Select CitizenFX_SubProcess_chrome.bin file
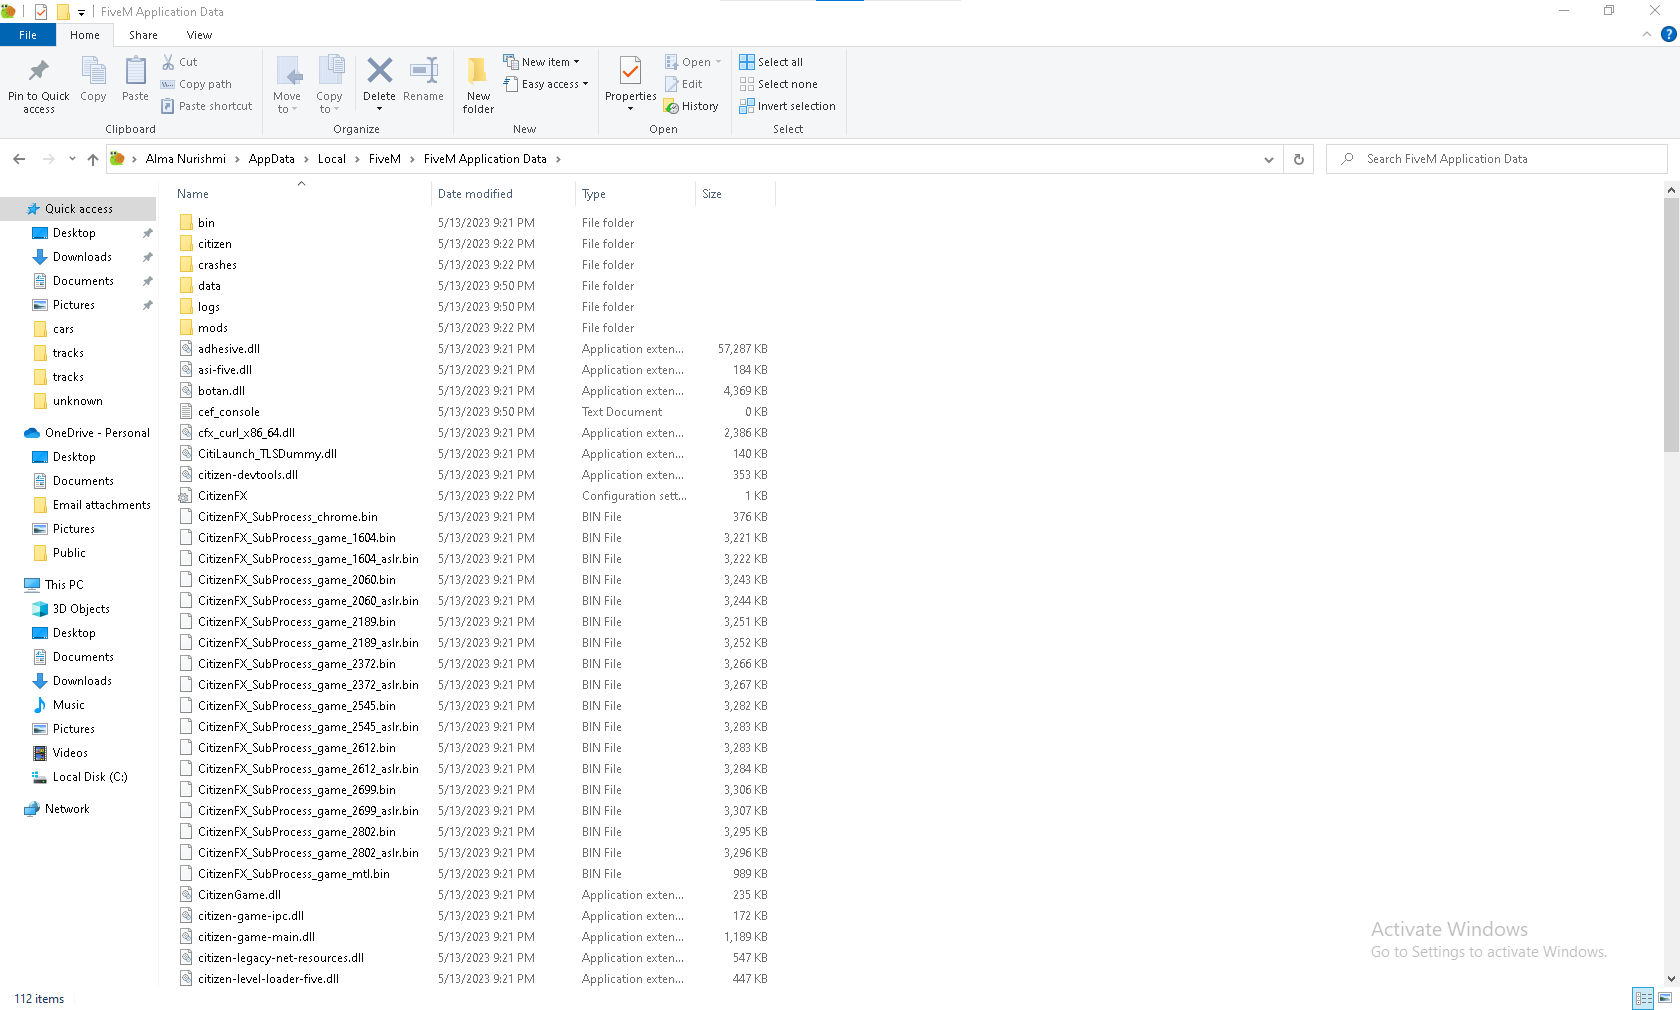 [x=288, y=517]
